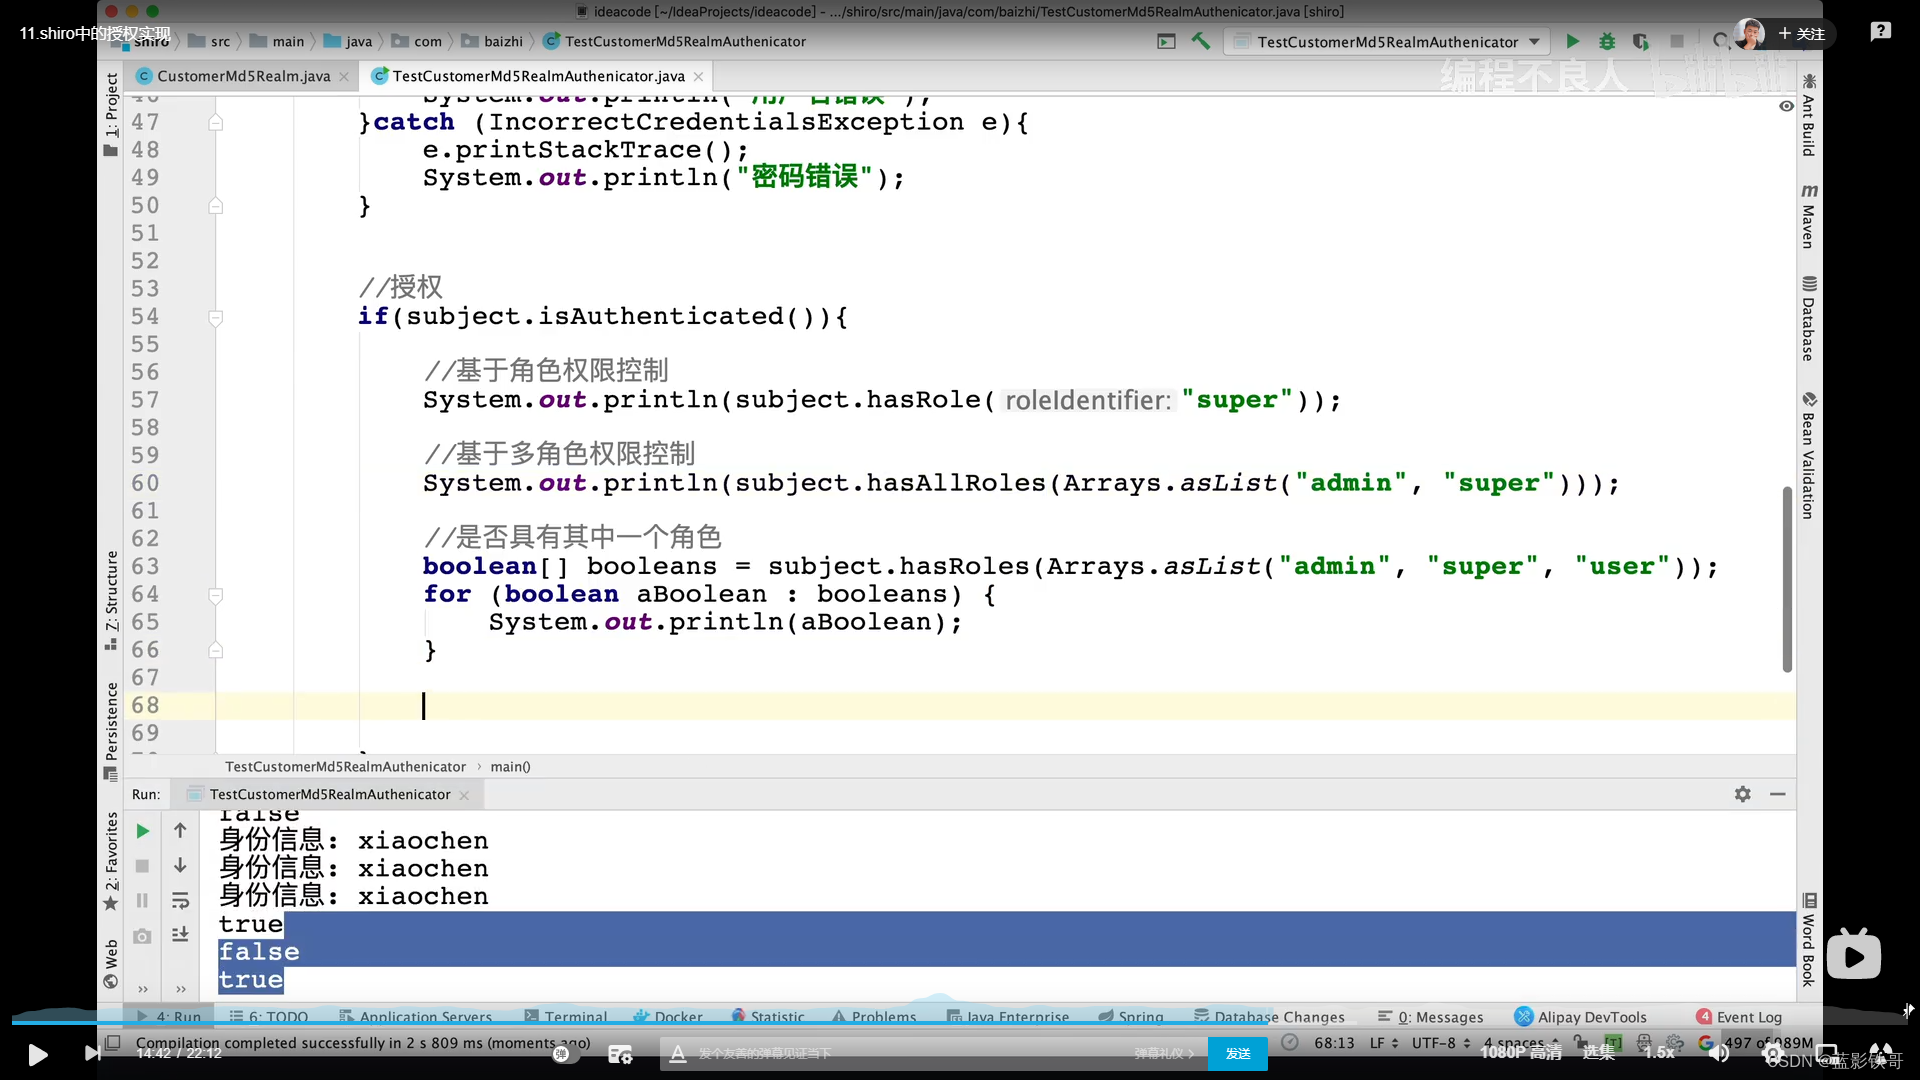
Task: Close the CustomerMd5Realm.java tab
Action: coord(344,77)
